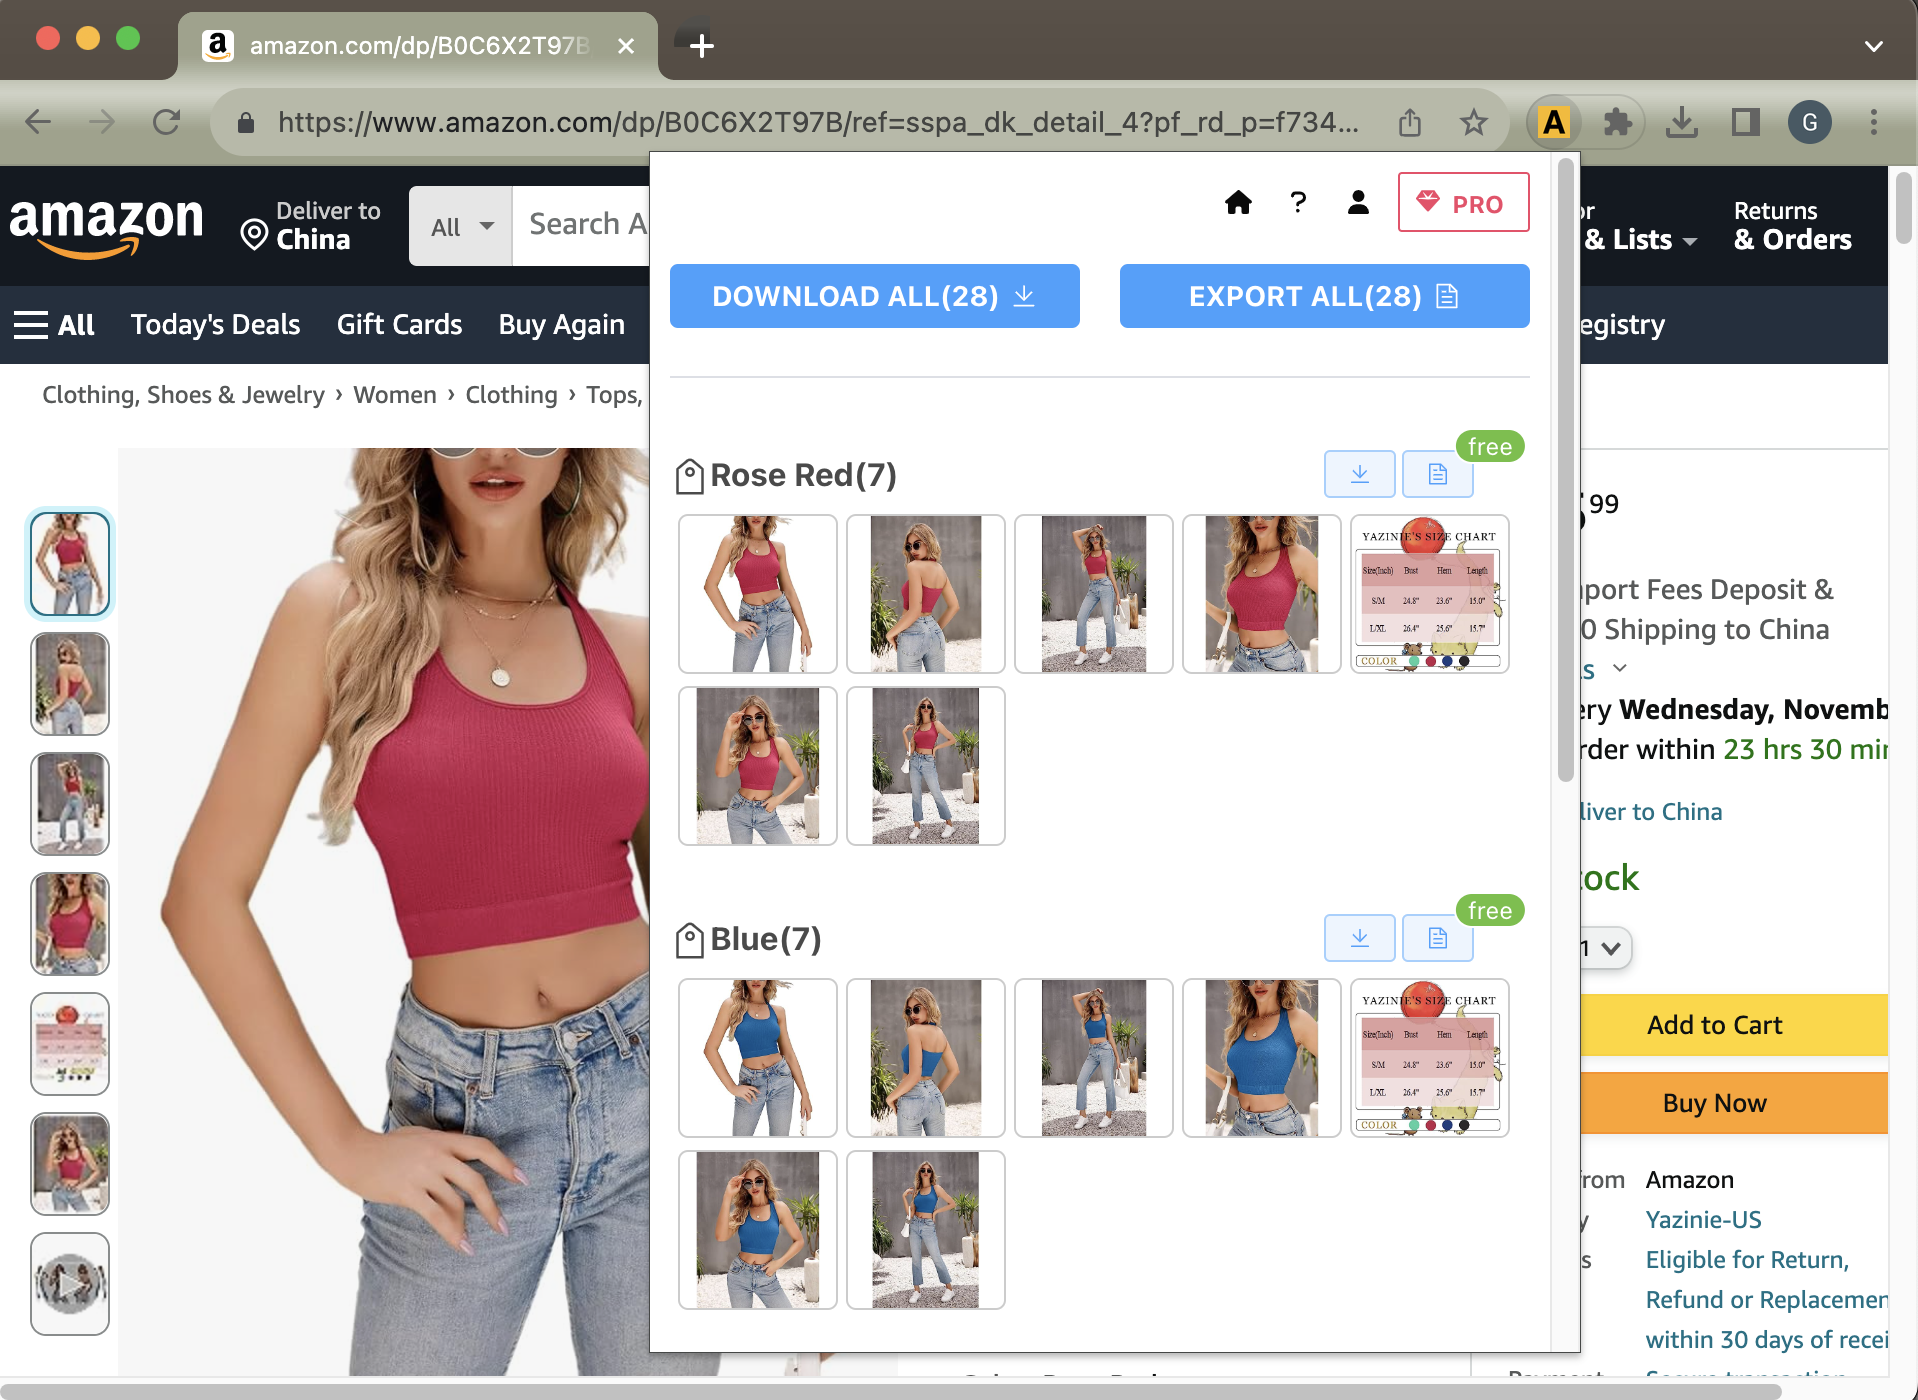The height and width of the screenshot is (1400, 1918).
Task: Select the size chart thumbnail in sidebar
Action: point(69,1043)
